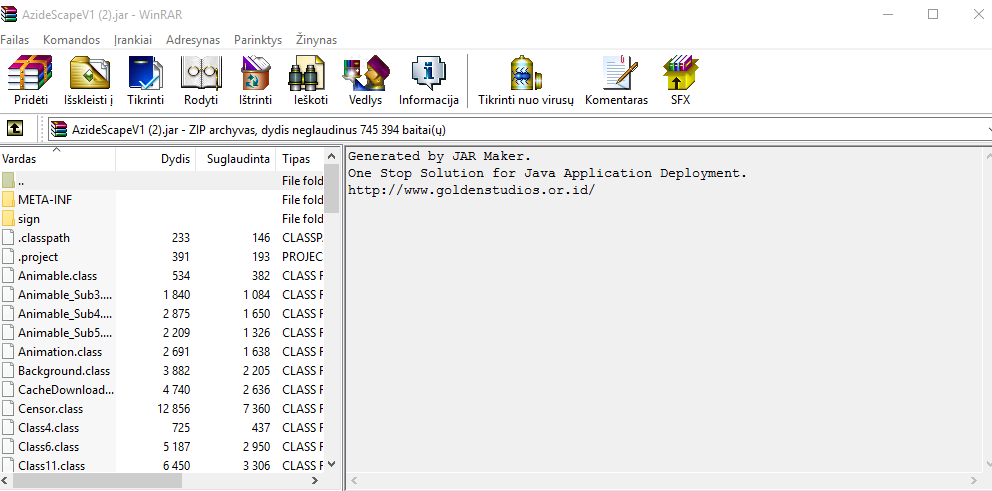Click file list horizontal scroll right arrow
This screenshot has width=992, height=491.
click(x=314, y=481)
